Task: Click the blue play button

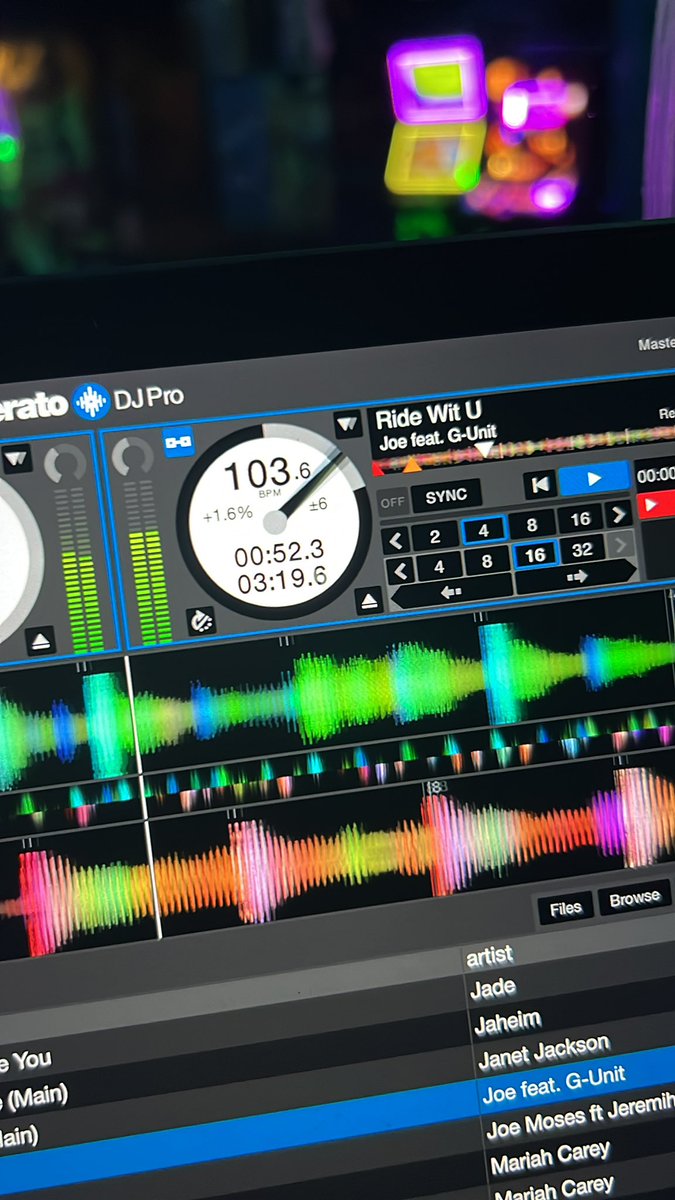Action: pyautogui.click(x=595, y=478)
